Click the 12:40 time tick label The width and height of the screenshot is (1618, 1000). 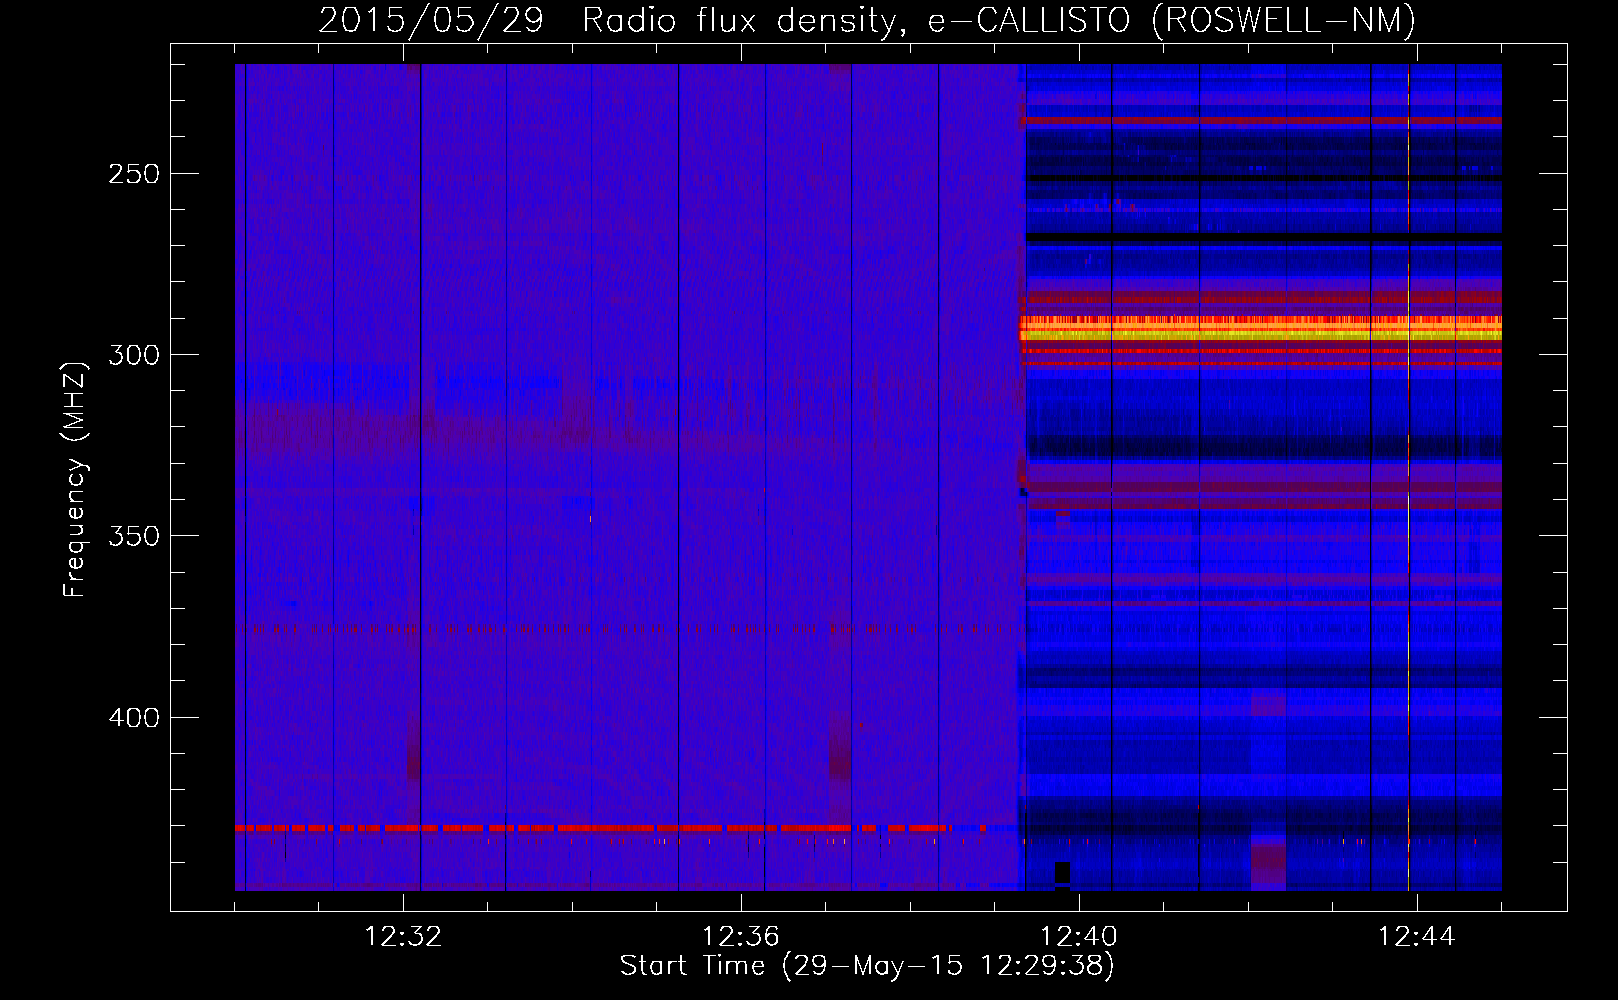pyautogui.click(x=1079, y=937)
